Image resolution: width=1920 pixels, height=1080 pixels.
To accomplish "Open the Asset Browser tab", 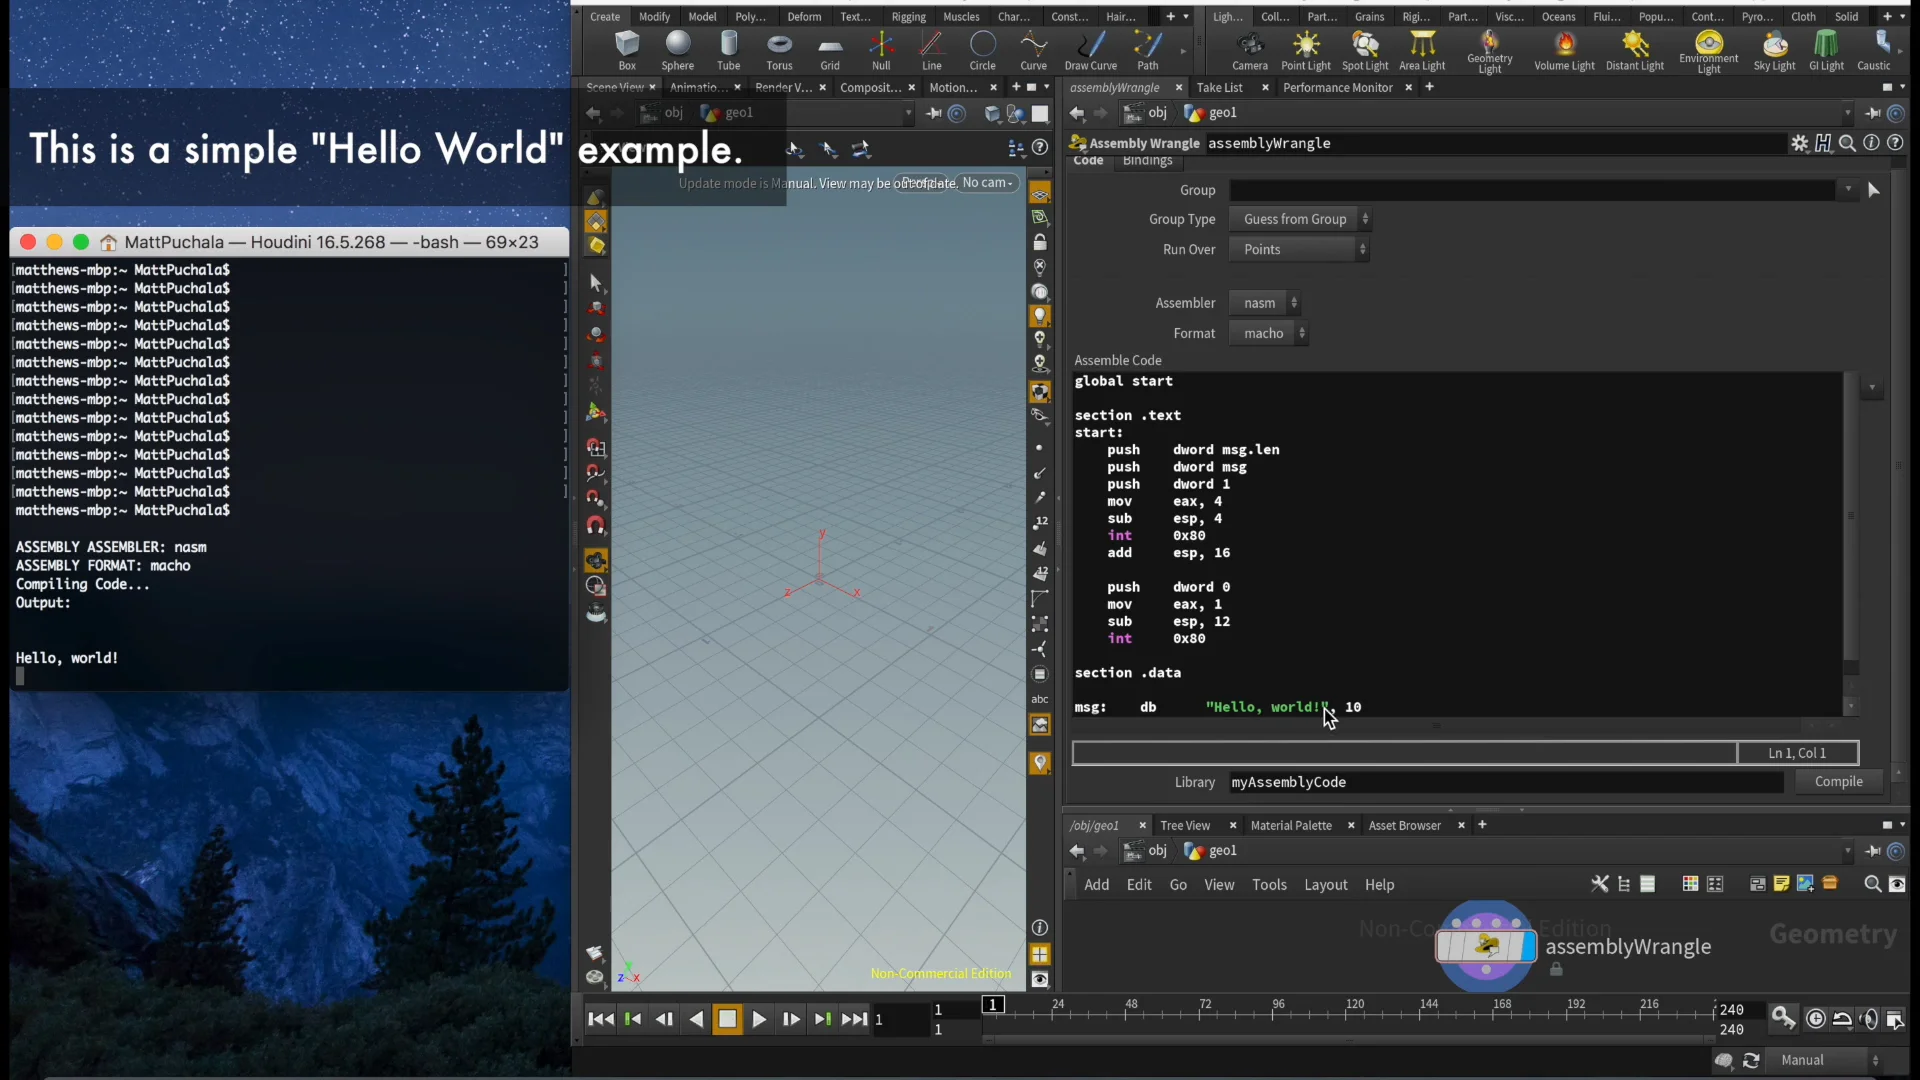I will (1404, 826).
